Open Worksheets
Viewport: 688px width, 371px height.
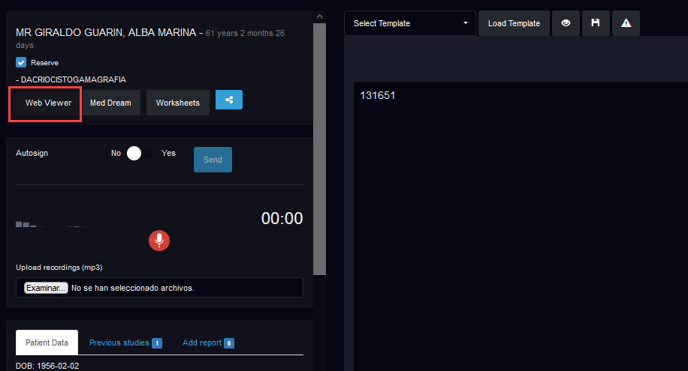pyautogui.click(x=178, y=103)
